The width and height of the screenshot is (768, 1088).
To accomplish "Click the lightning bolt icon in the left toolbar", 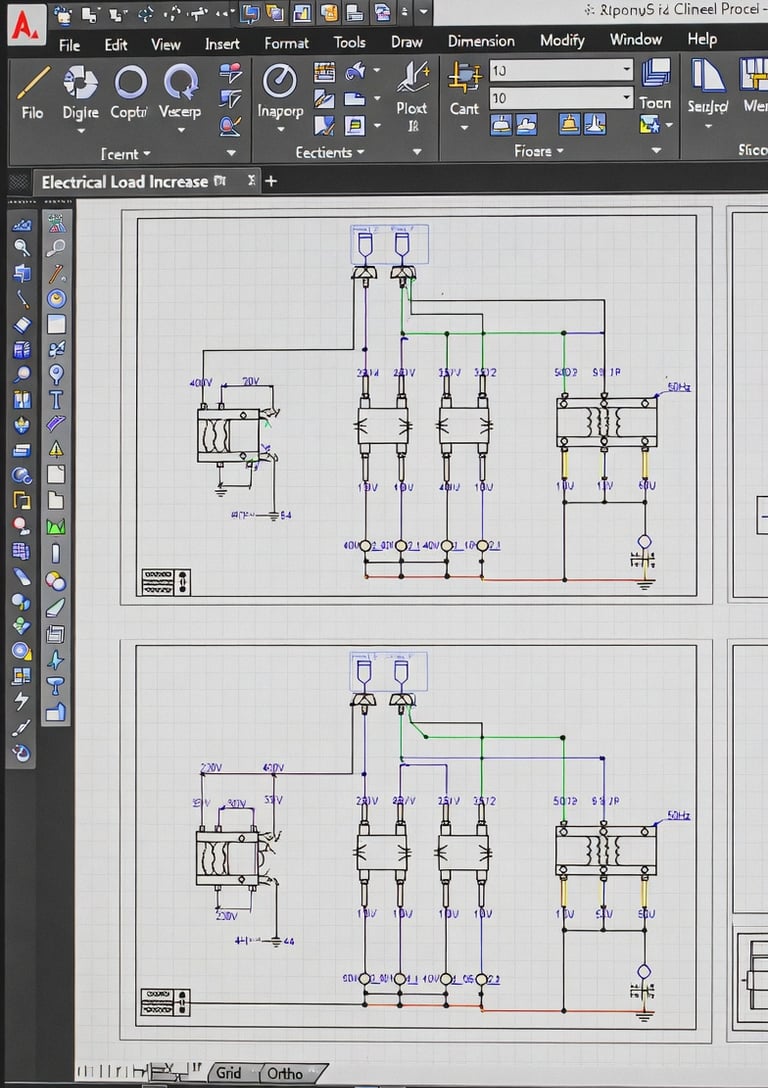I will [22, 701].
